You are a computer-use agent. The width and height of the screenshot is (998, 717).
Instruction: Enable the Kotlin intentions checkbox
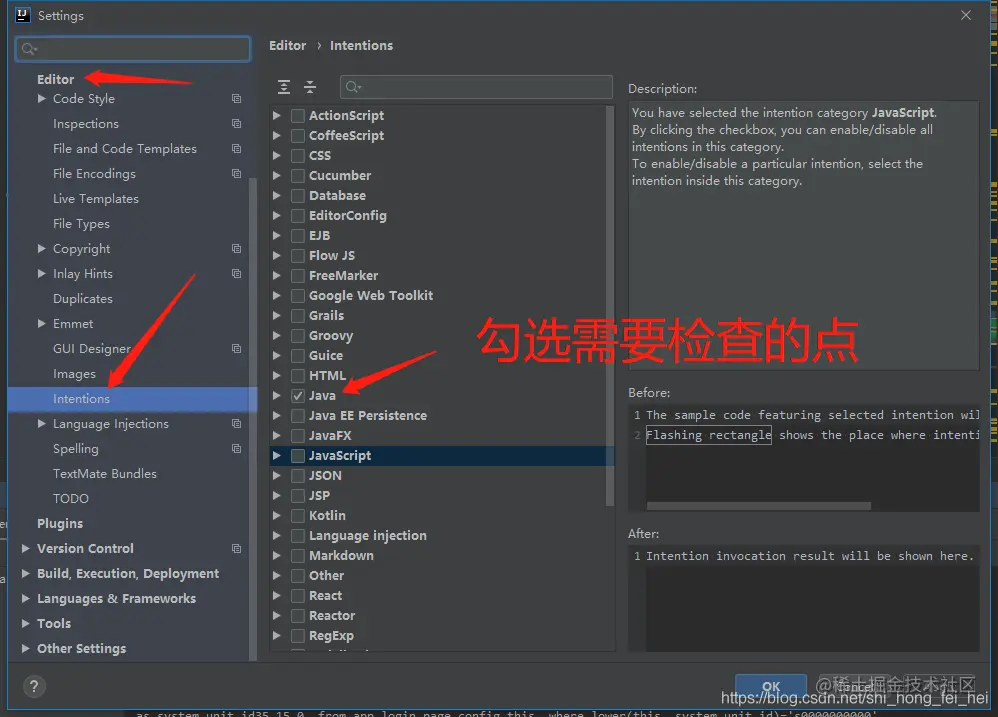pyautogui.click(x=297, y=516)
